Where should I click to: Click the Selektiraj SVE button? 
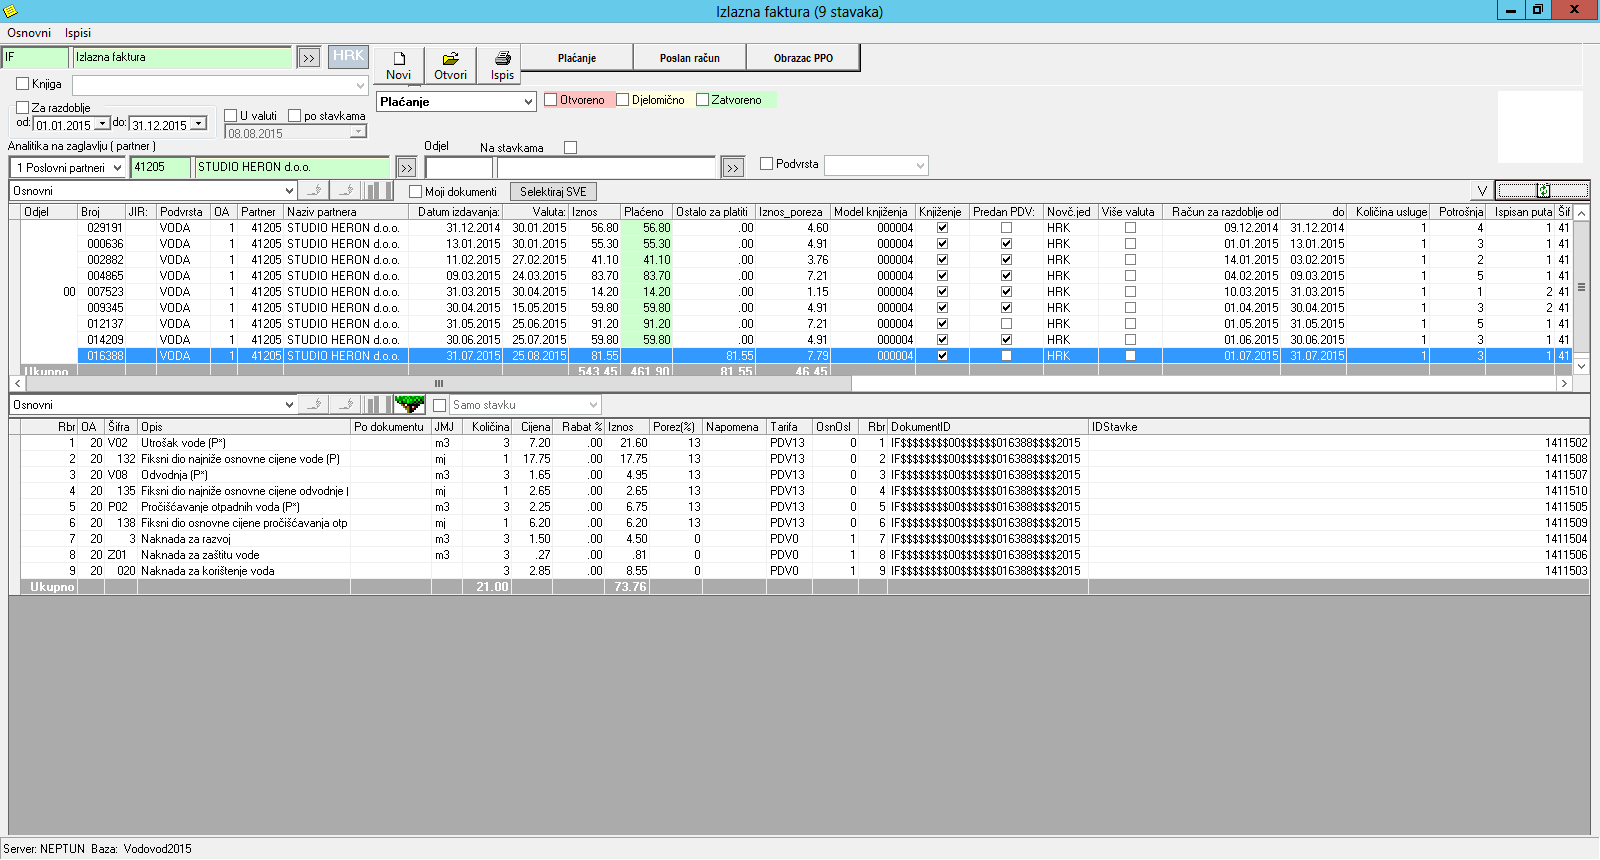click(553, 191)
